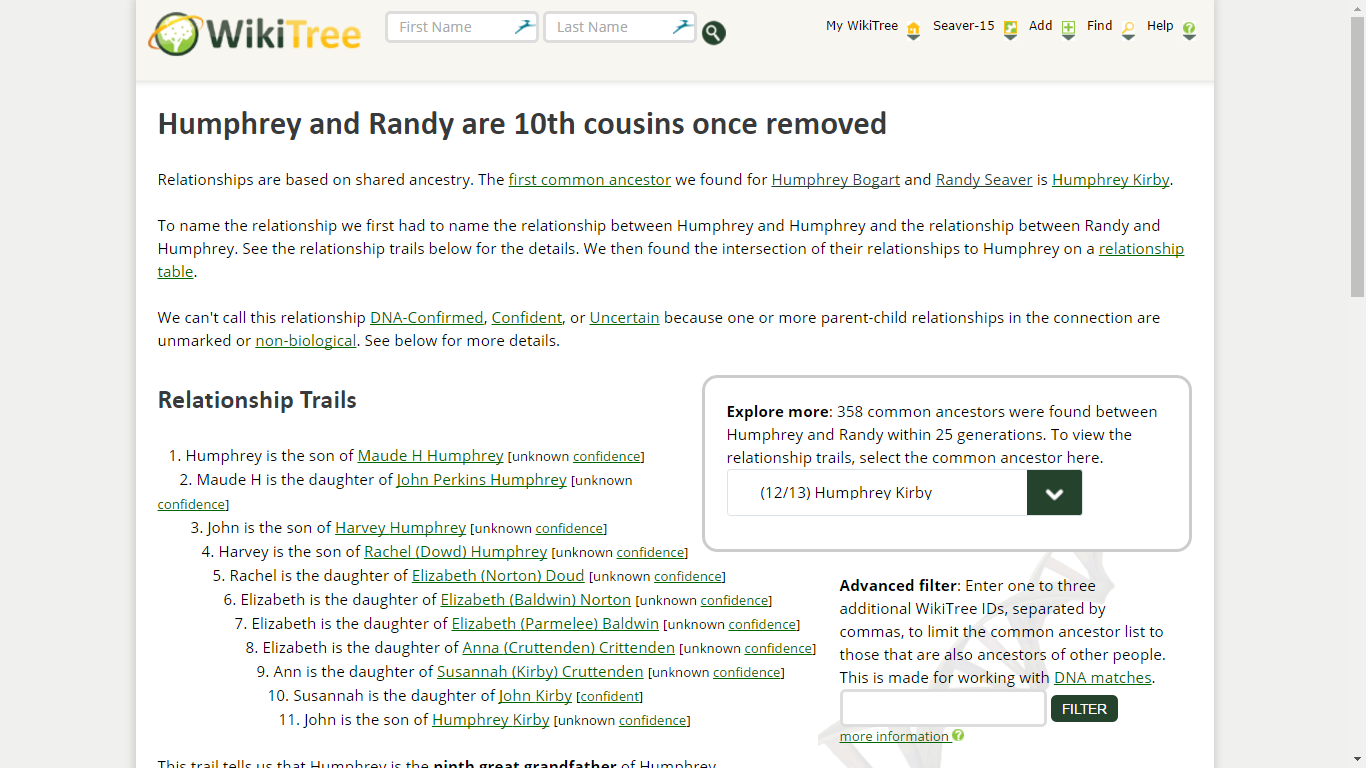Click the page vertical scrollbar thumb
This screenshot has height=768, width=1366.
(x=1357, y=157)
